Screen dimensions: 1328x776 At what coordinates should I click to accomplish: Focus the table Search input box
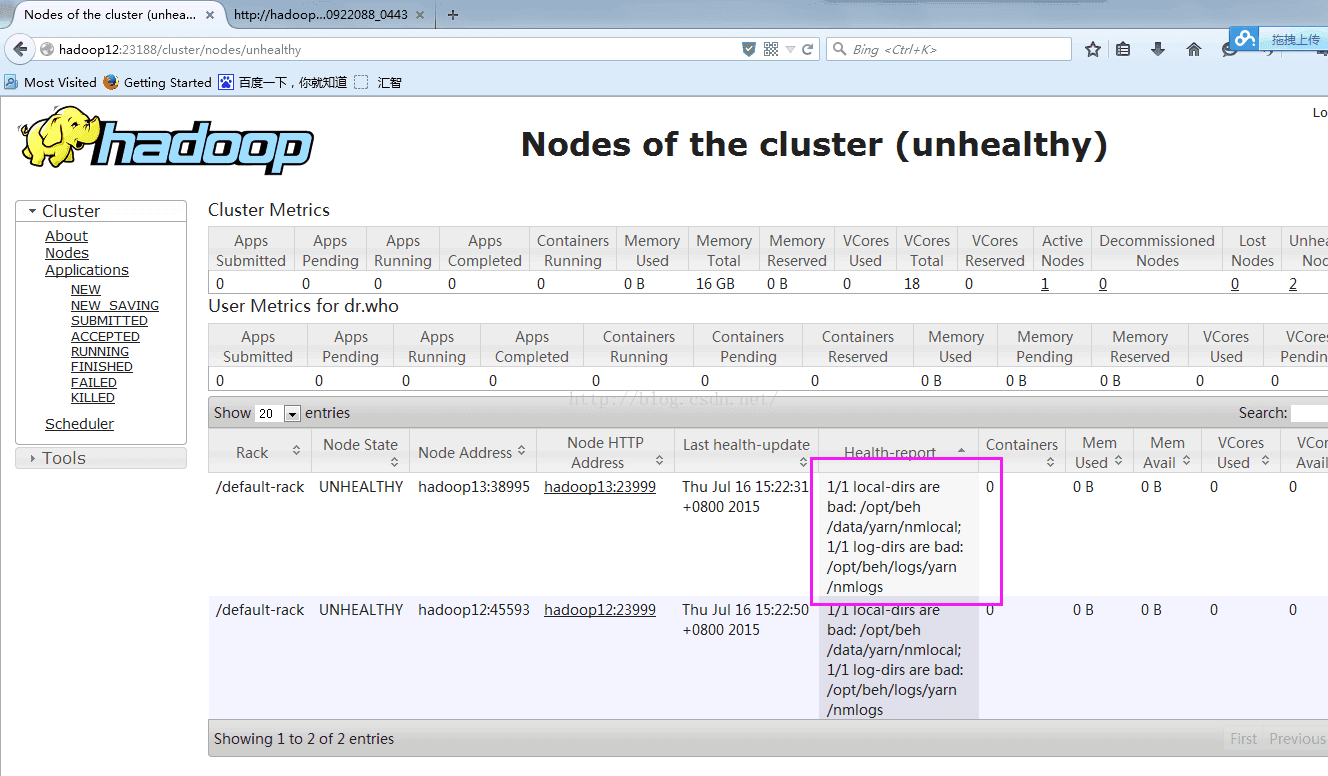(1309, 413)
